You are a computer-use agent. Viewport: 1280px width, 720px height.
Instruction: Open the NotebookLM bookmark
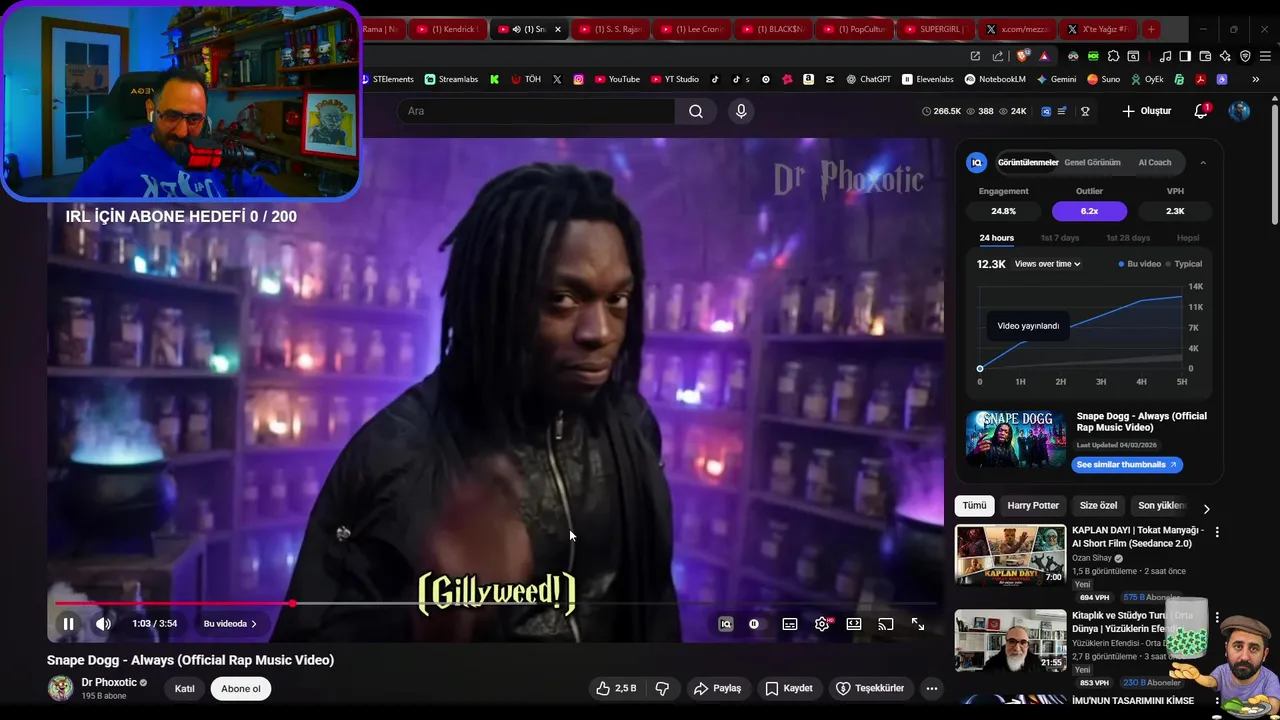[x=995, y=79]
